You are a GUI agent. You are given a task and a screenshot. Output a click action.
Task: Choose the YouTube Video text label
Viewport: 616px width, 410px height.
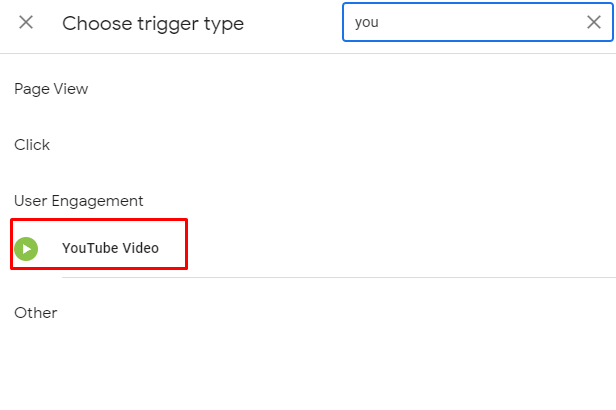click(110, 248)
